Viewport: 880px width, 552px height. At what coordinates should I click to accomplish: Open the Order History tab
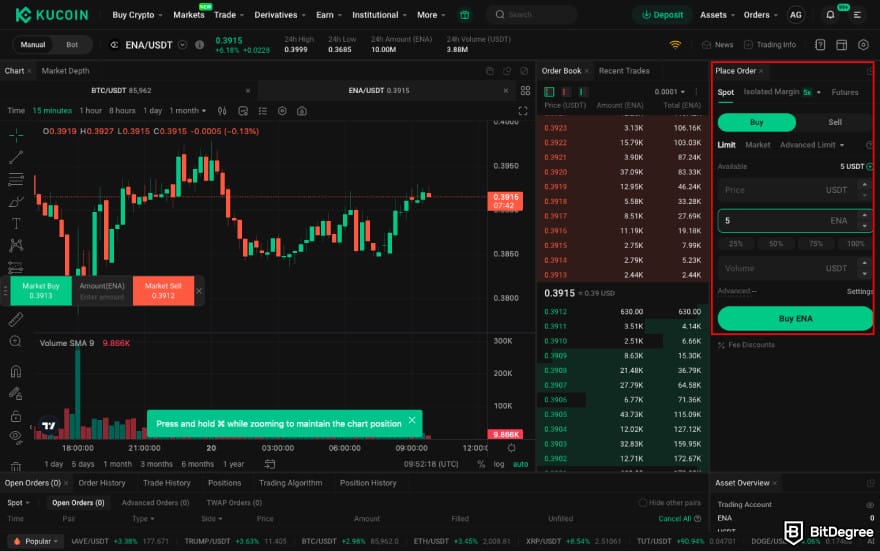[x=102, y=483]
